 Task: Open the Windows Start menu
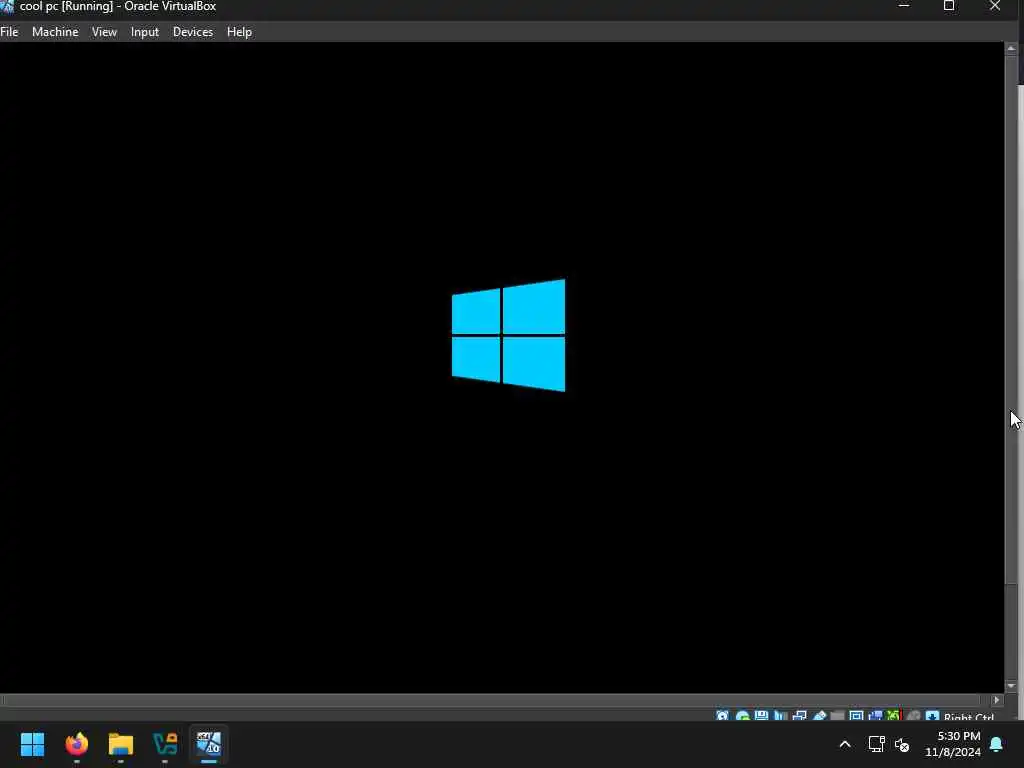coord(32,744)
